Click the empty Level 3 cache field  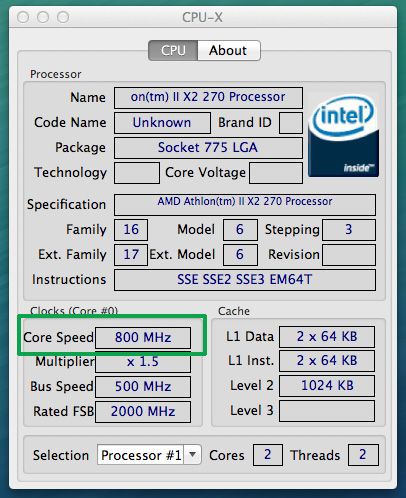(327, 411)
